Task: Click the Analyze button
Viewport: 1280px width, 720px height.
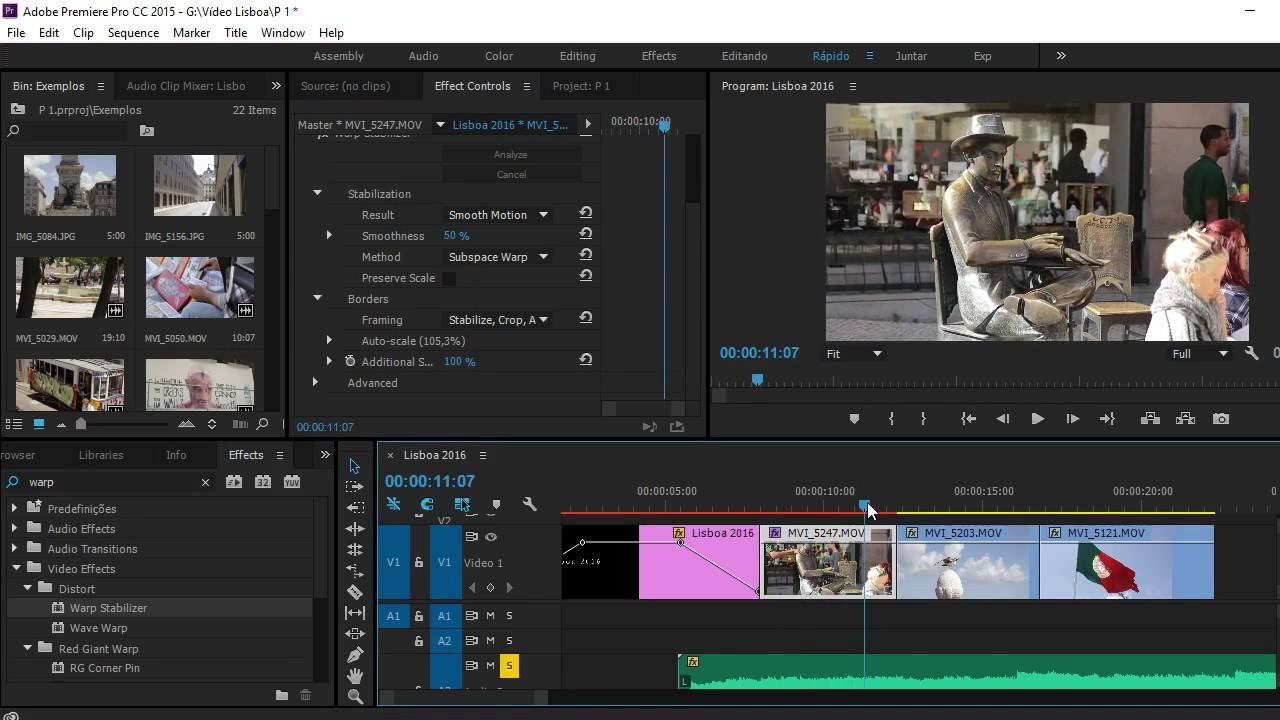Action: [x=511, y=154]
